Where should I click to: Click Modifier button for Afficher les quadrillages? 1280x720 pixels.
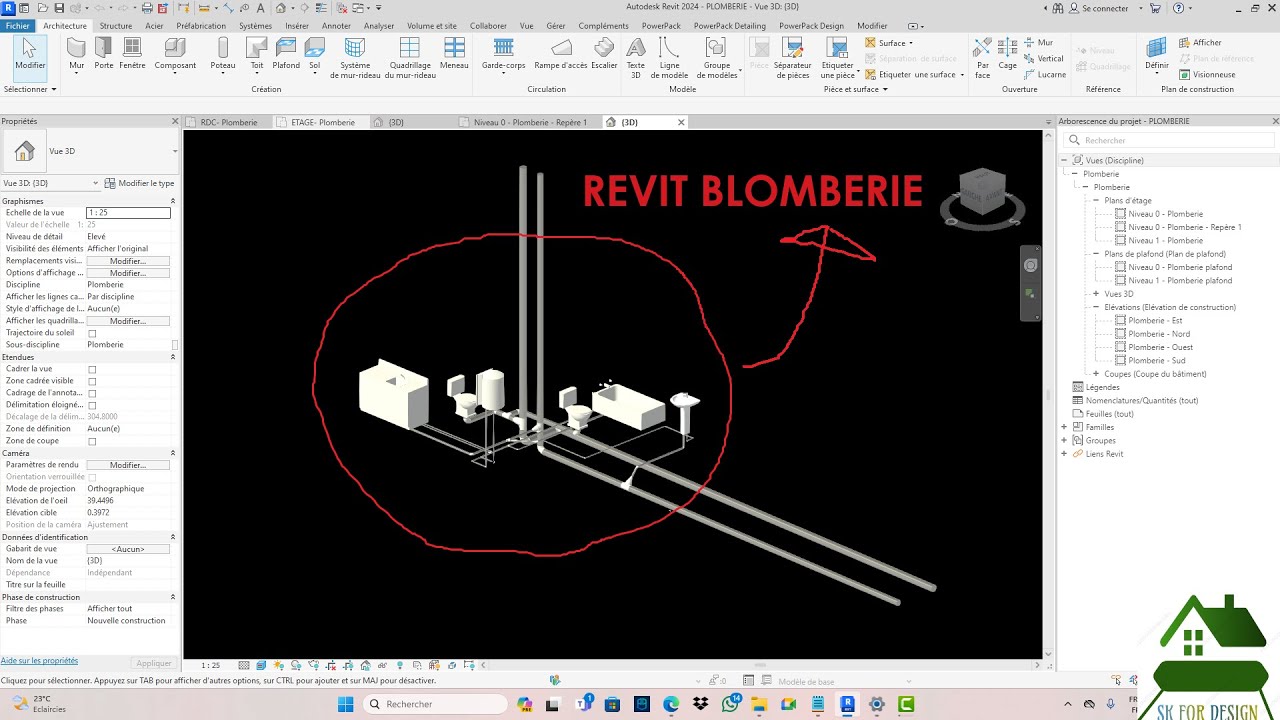128,321
